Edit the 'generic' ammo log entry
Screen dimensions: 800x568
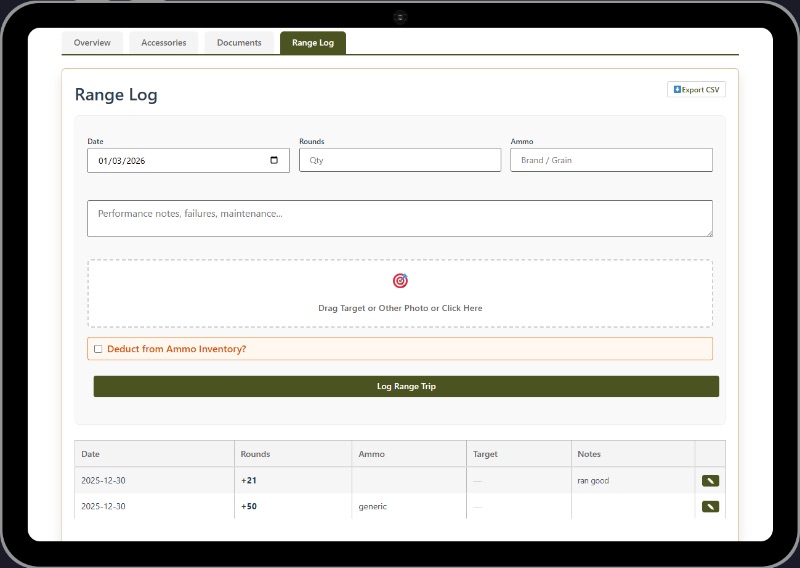tap(710, 507)
